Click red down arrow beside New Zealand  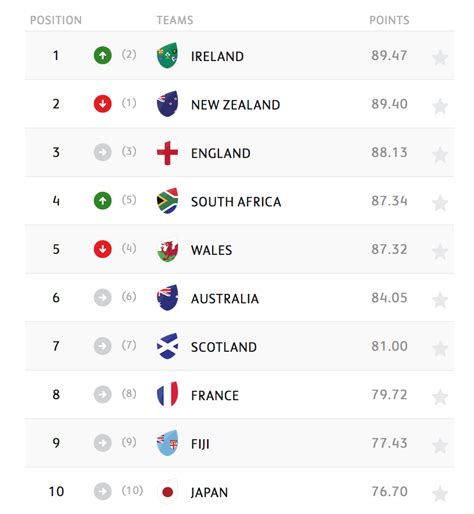coord(103,104)
